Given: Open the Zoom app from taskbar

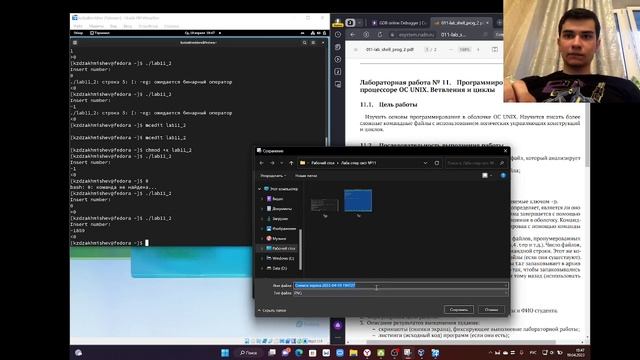Looking at the screenshot, I should click(340, 353).
